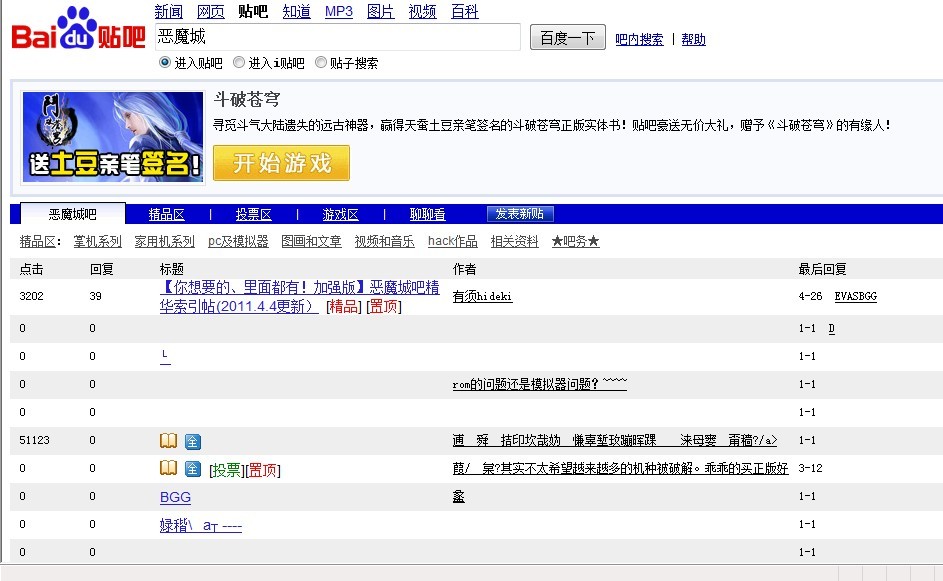Click the search box containing 恶魔城
The height and width of the screenshot is (581, 943).
tap(337, 37)
